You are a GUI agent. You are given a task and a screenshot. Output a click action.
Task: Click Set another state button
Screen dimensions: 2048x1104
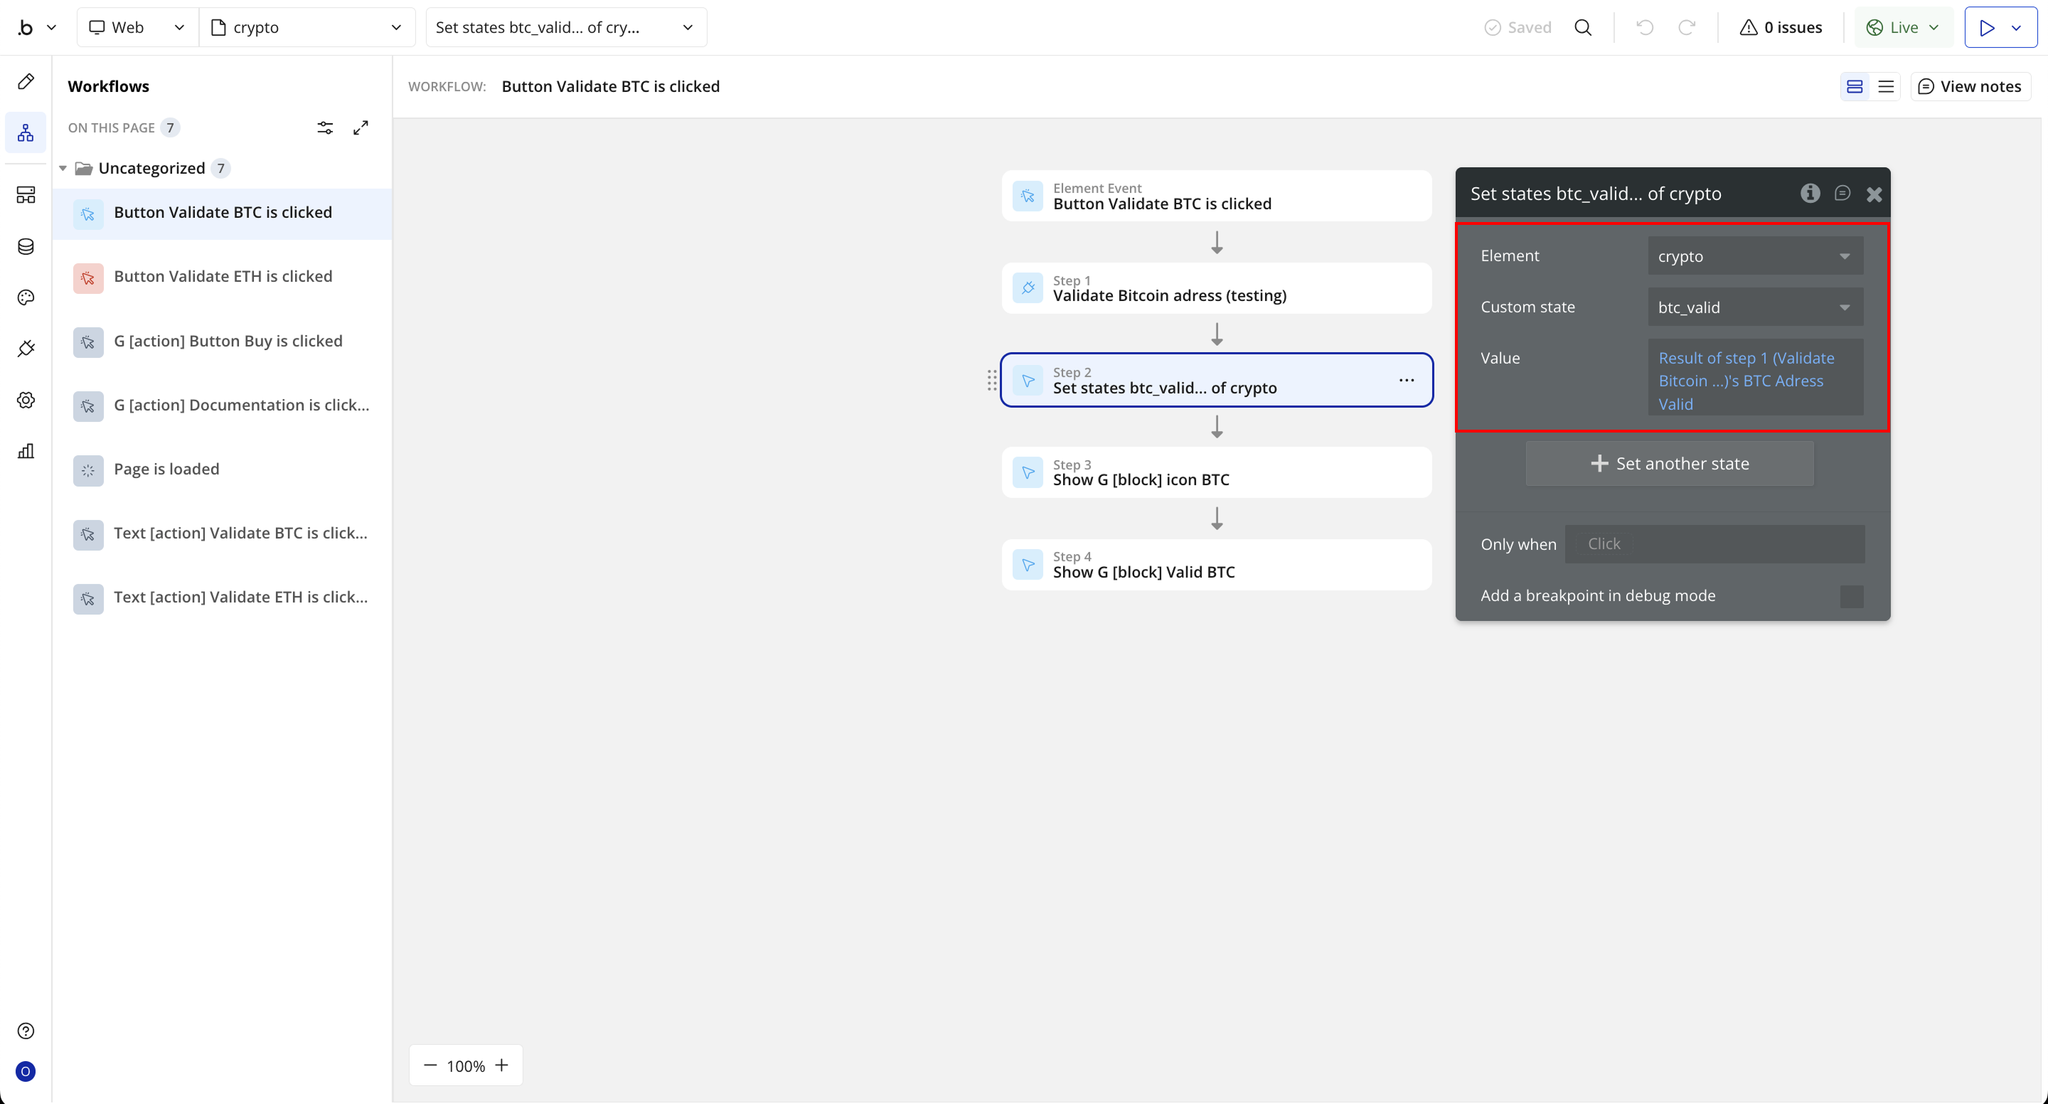(x=1669, y=464)
